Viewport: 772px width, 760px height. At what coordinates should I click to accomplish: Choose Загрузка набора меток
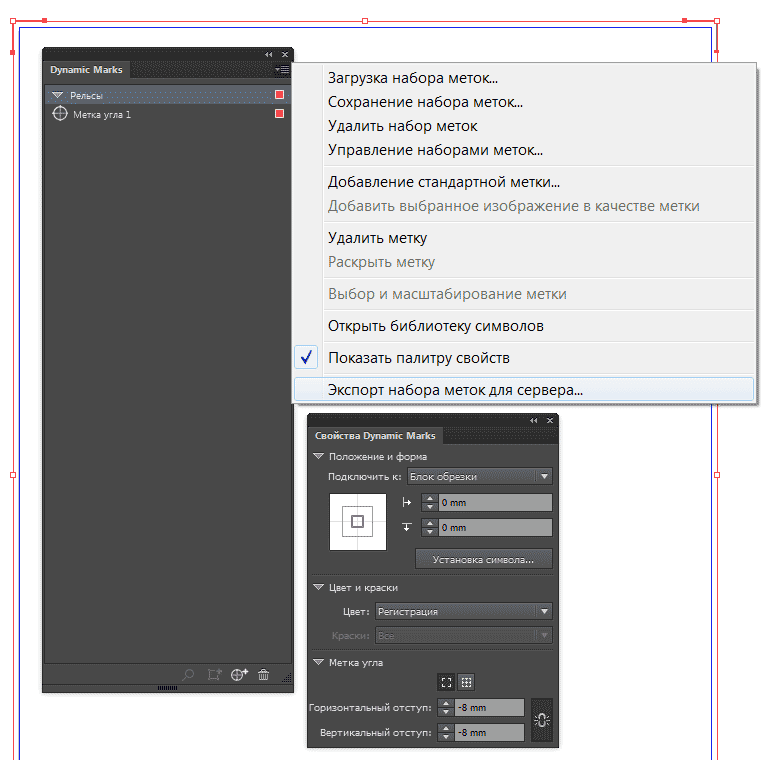tap(523, 78)
